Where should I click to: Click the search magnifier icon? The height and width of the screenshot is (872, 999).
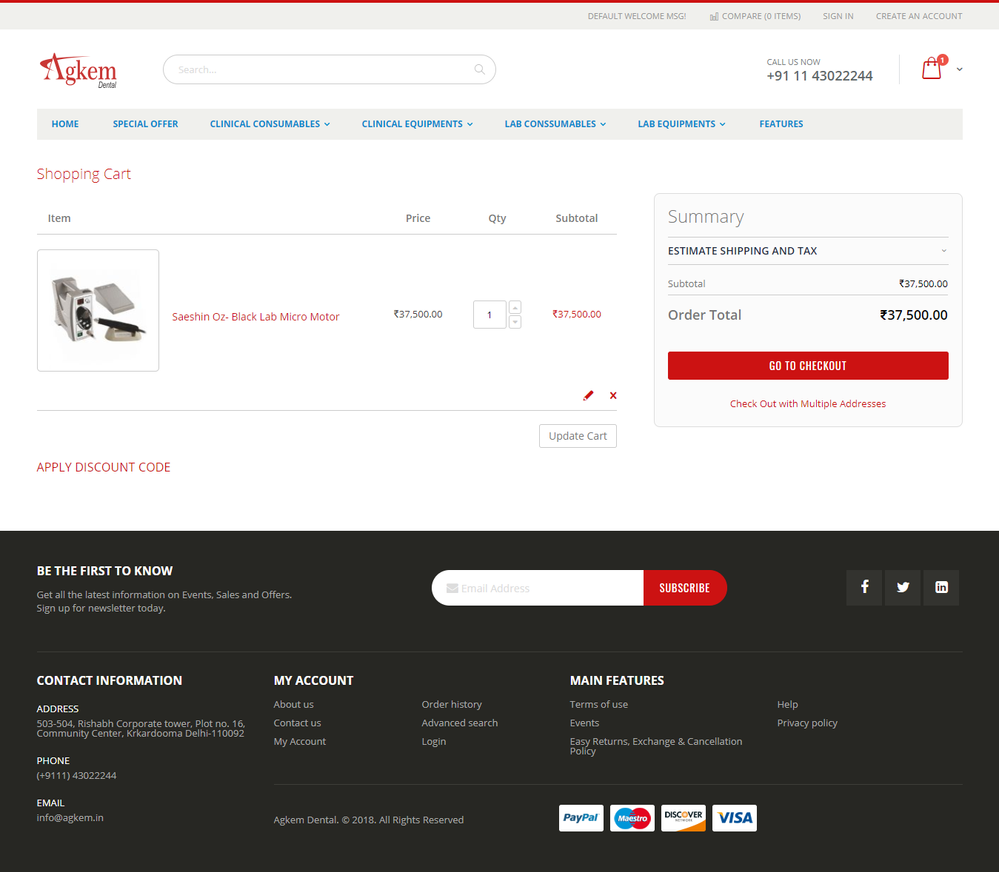(479, 70)
